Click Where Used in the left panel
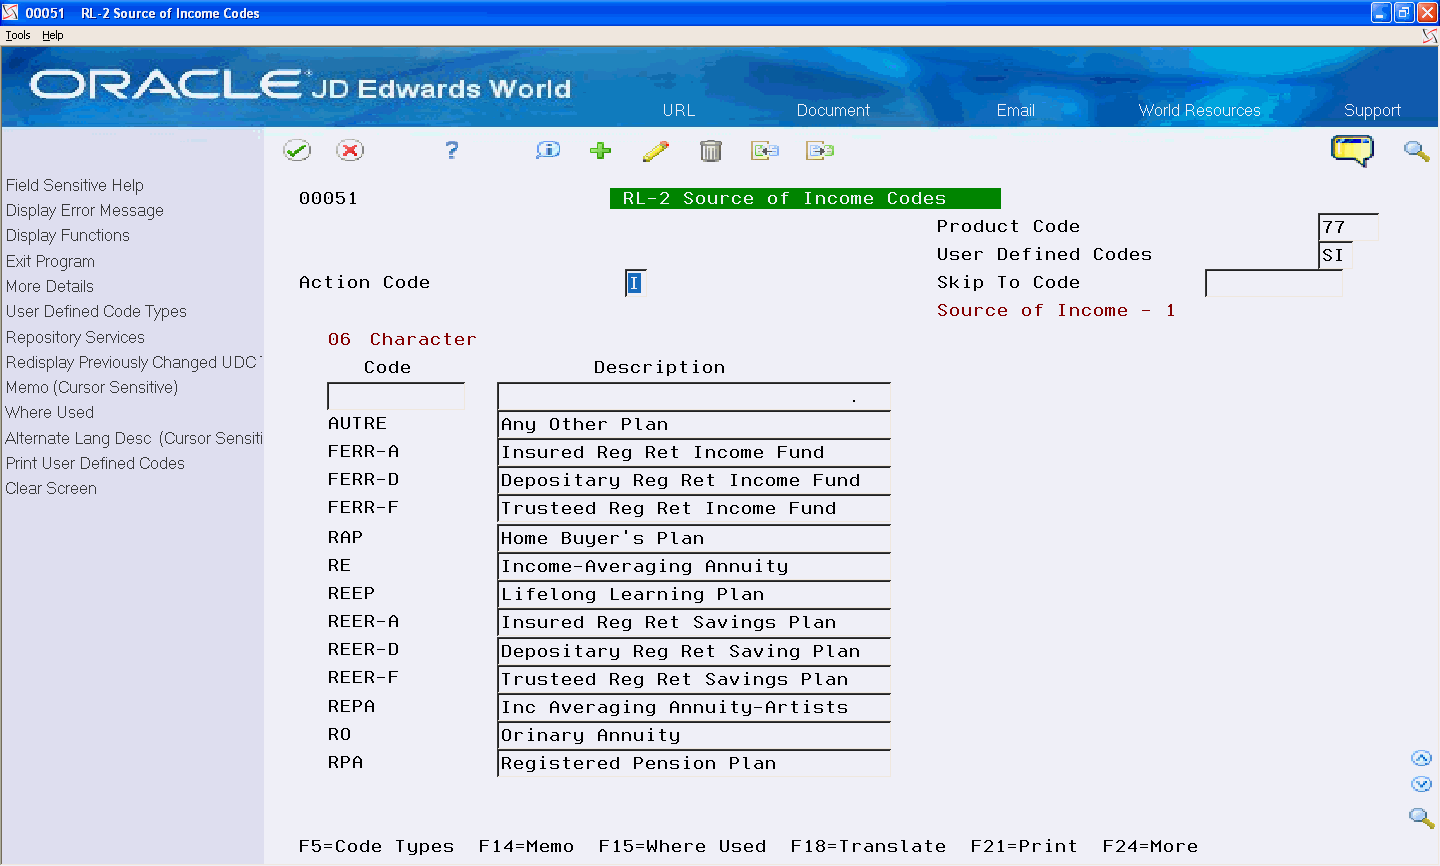Image resolution: width=1440 pixels, height=866 pixels. (x=49, y=412)
